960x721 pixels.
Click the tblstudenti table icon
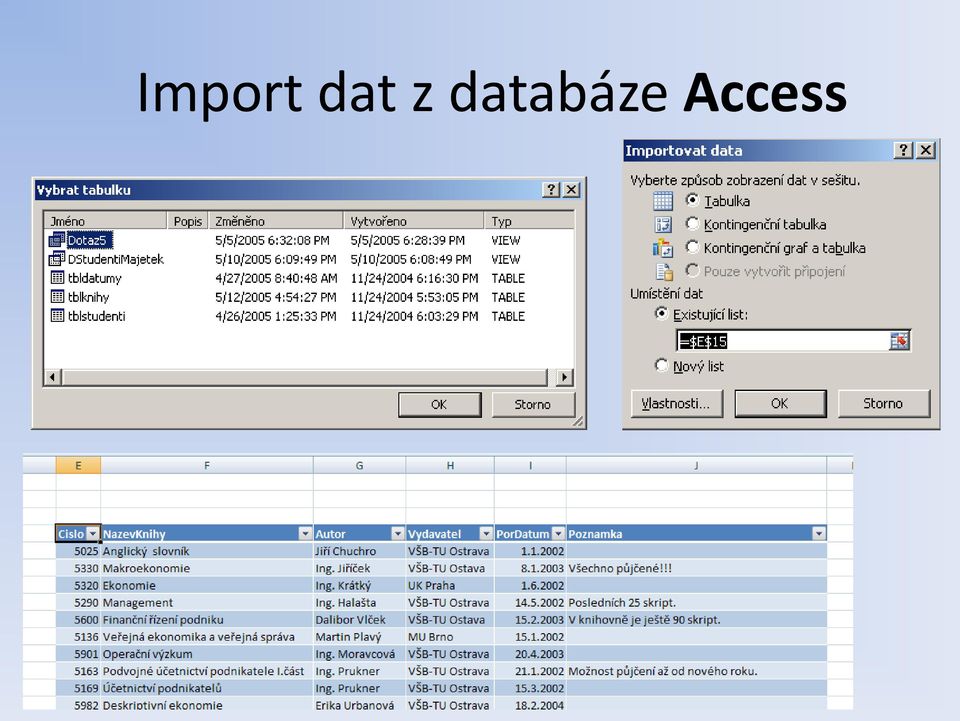pyautogui.click(x=57, y=316)
